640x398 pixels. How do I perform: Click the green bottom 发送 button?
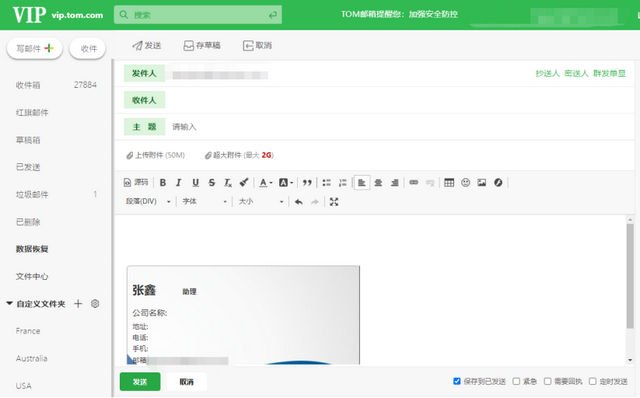coord(140,382)
